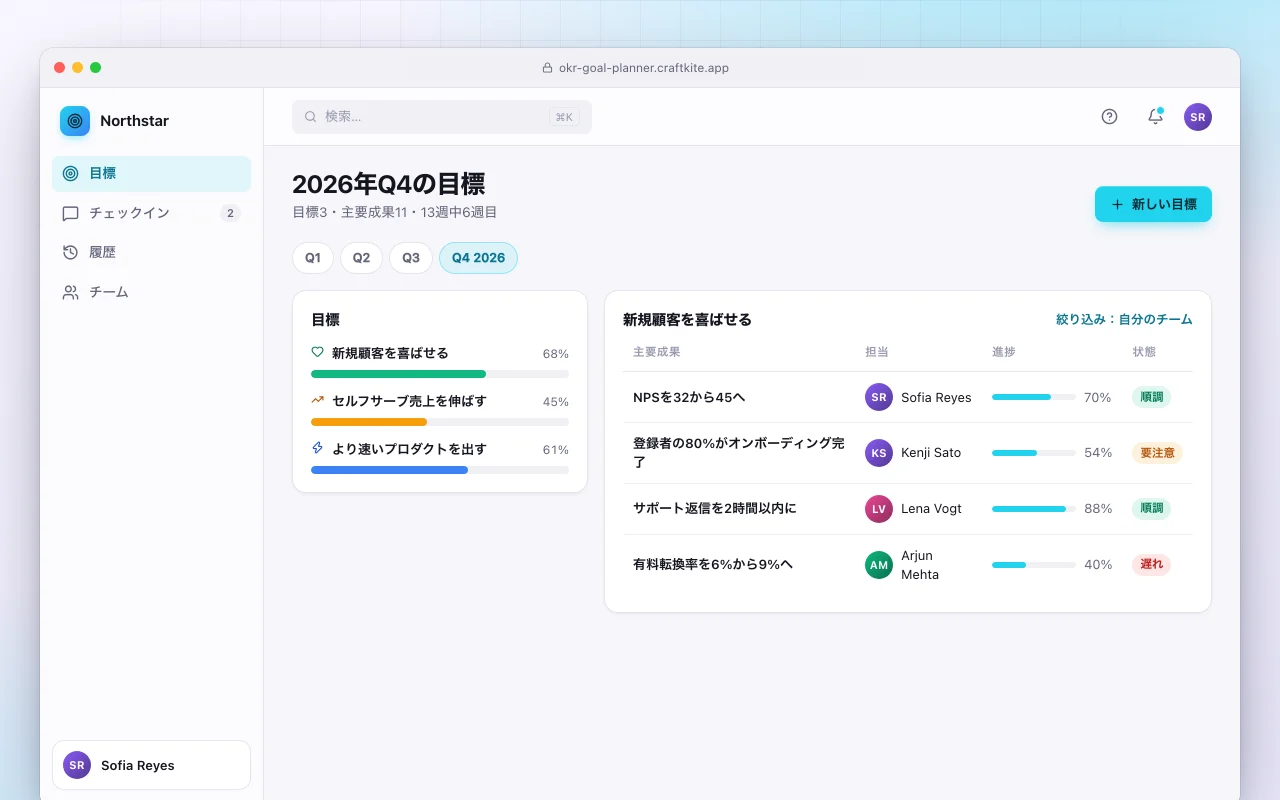The width and height of the screenshot is (1280, 800).
Task: Click the 要注意 status badge
Action: 1157,453
